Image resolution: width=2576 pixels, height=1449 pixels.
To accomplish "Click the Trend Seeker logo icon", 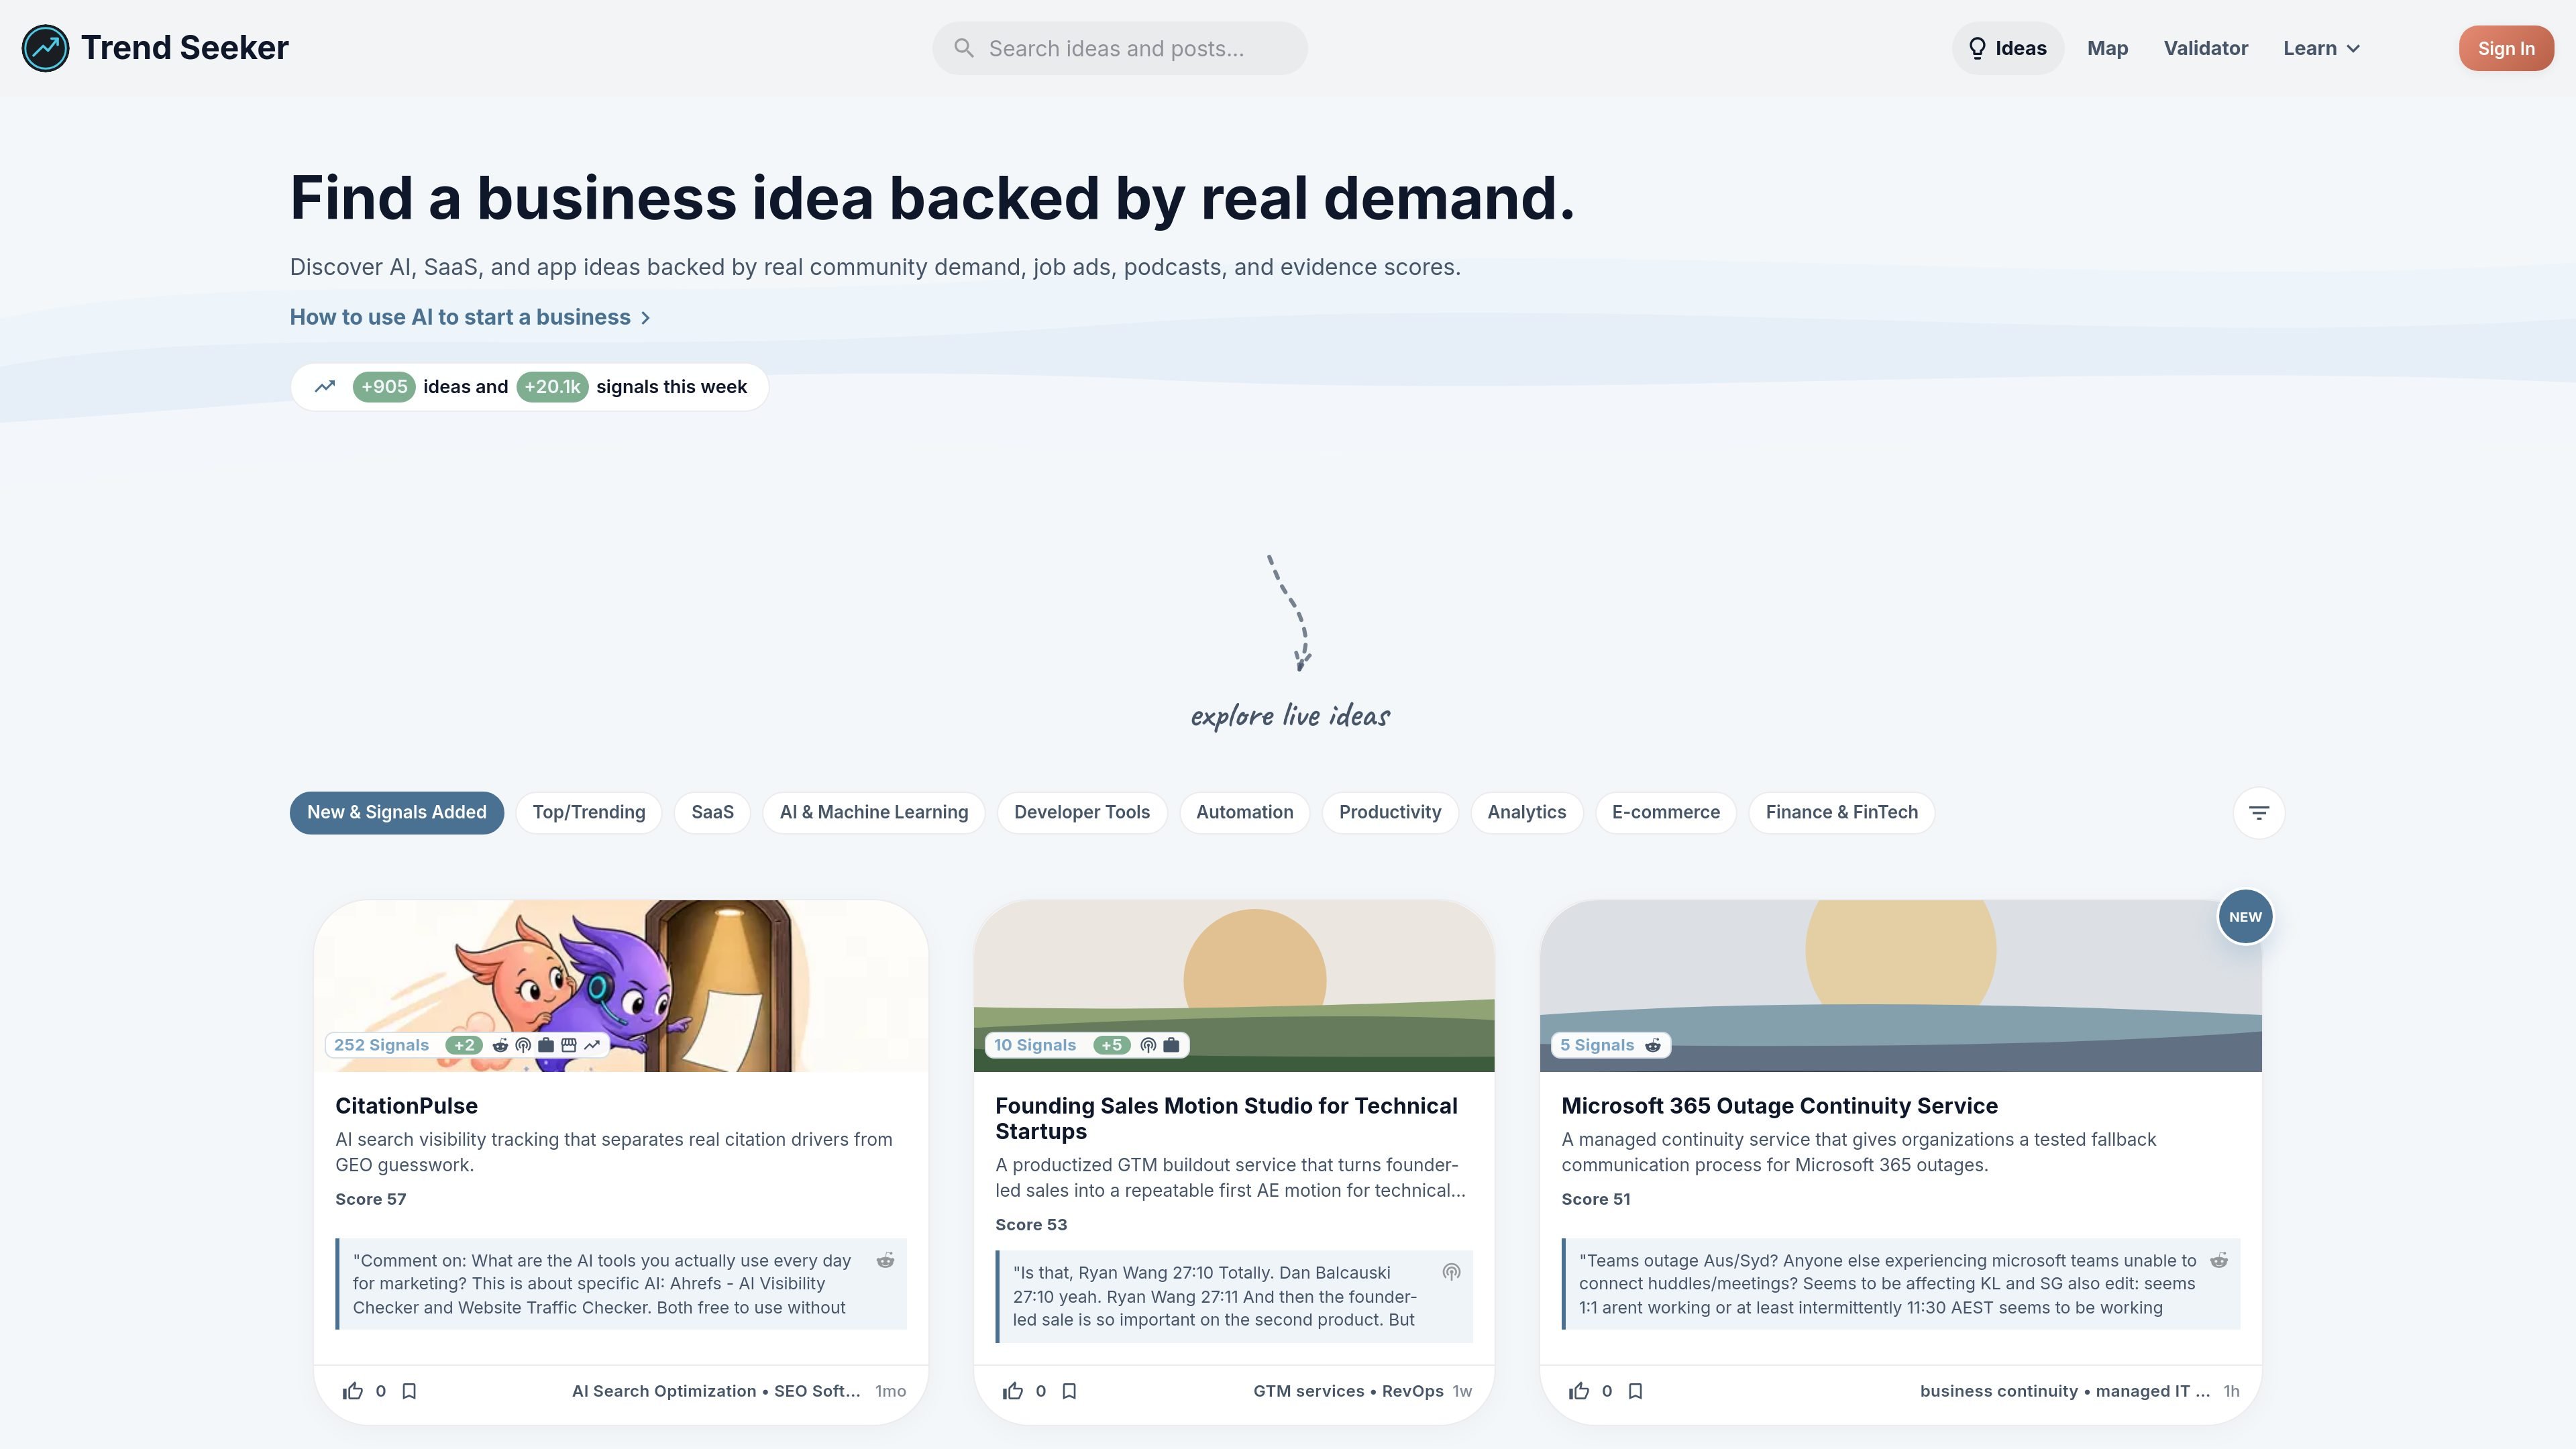I will (x=45, y=48).
